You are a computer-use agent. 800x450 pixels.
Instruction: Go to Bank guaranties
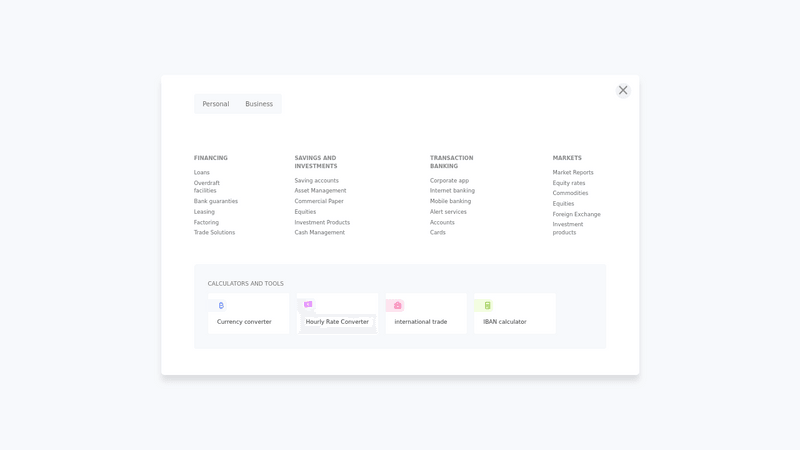coord(216,201)
